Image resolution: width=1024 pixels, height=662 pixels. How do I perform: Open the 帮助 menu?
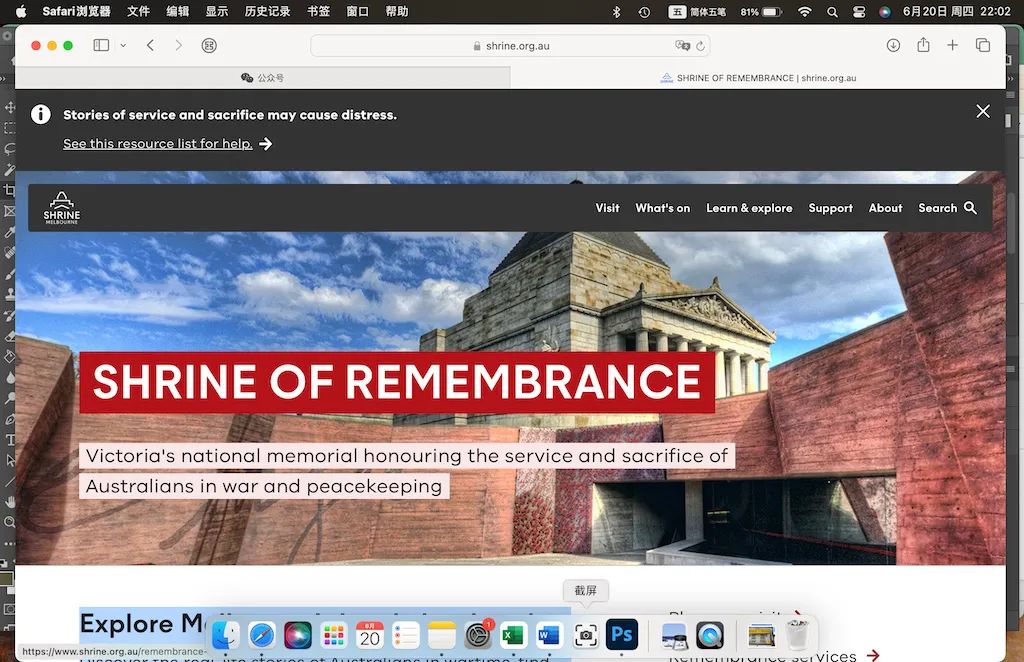pos(396,11)
